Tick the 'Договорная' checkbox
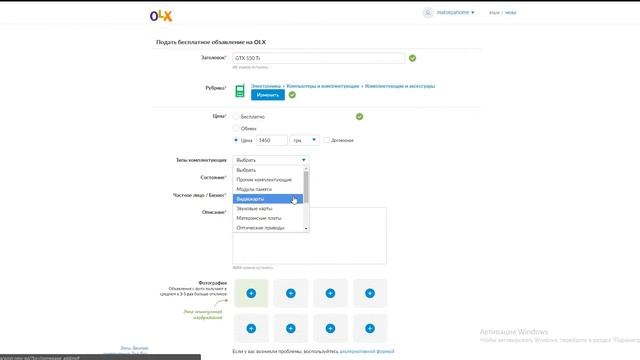640x360 pixels. 327,140
